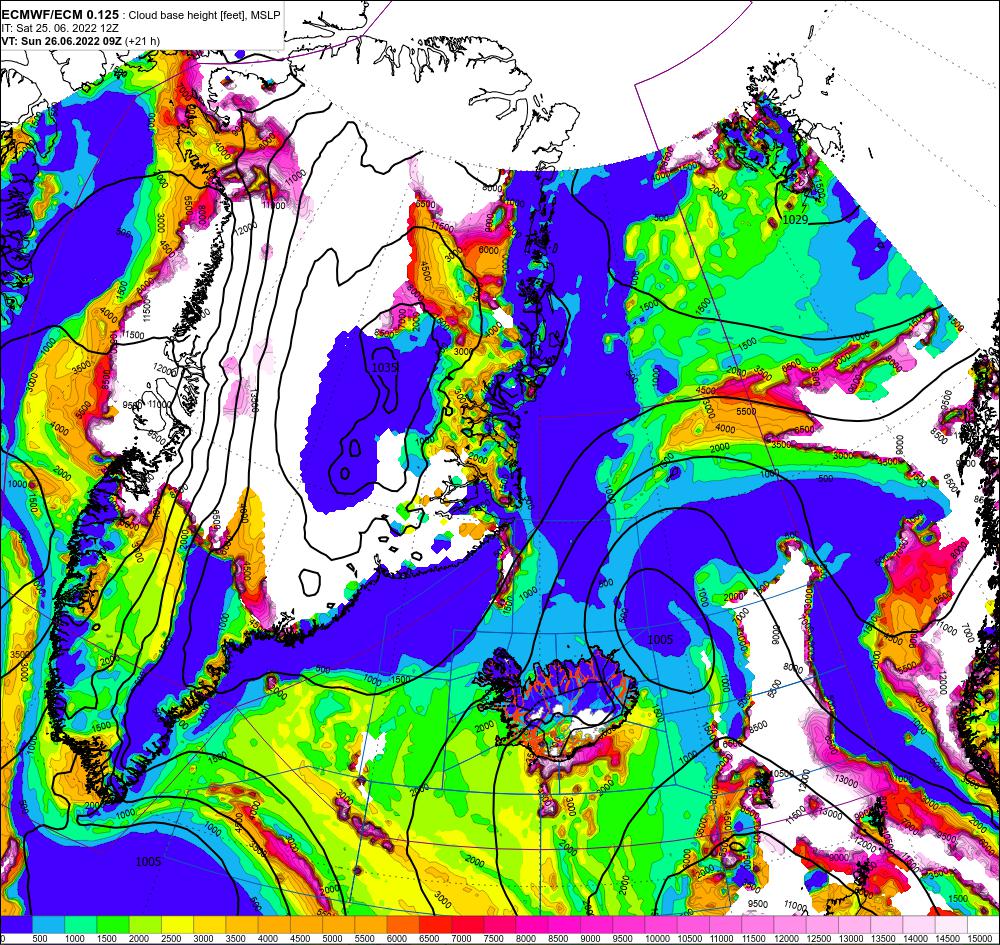1000x945 pixels.
Task: Click the '15000' tick on the colour scale
Action: click(980, 939)
